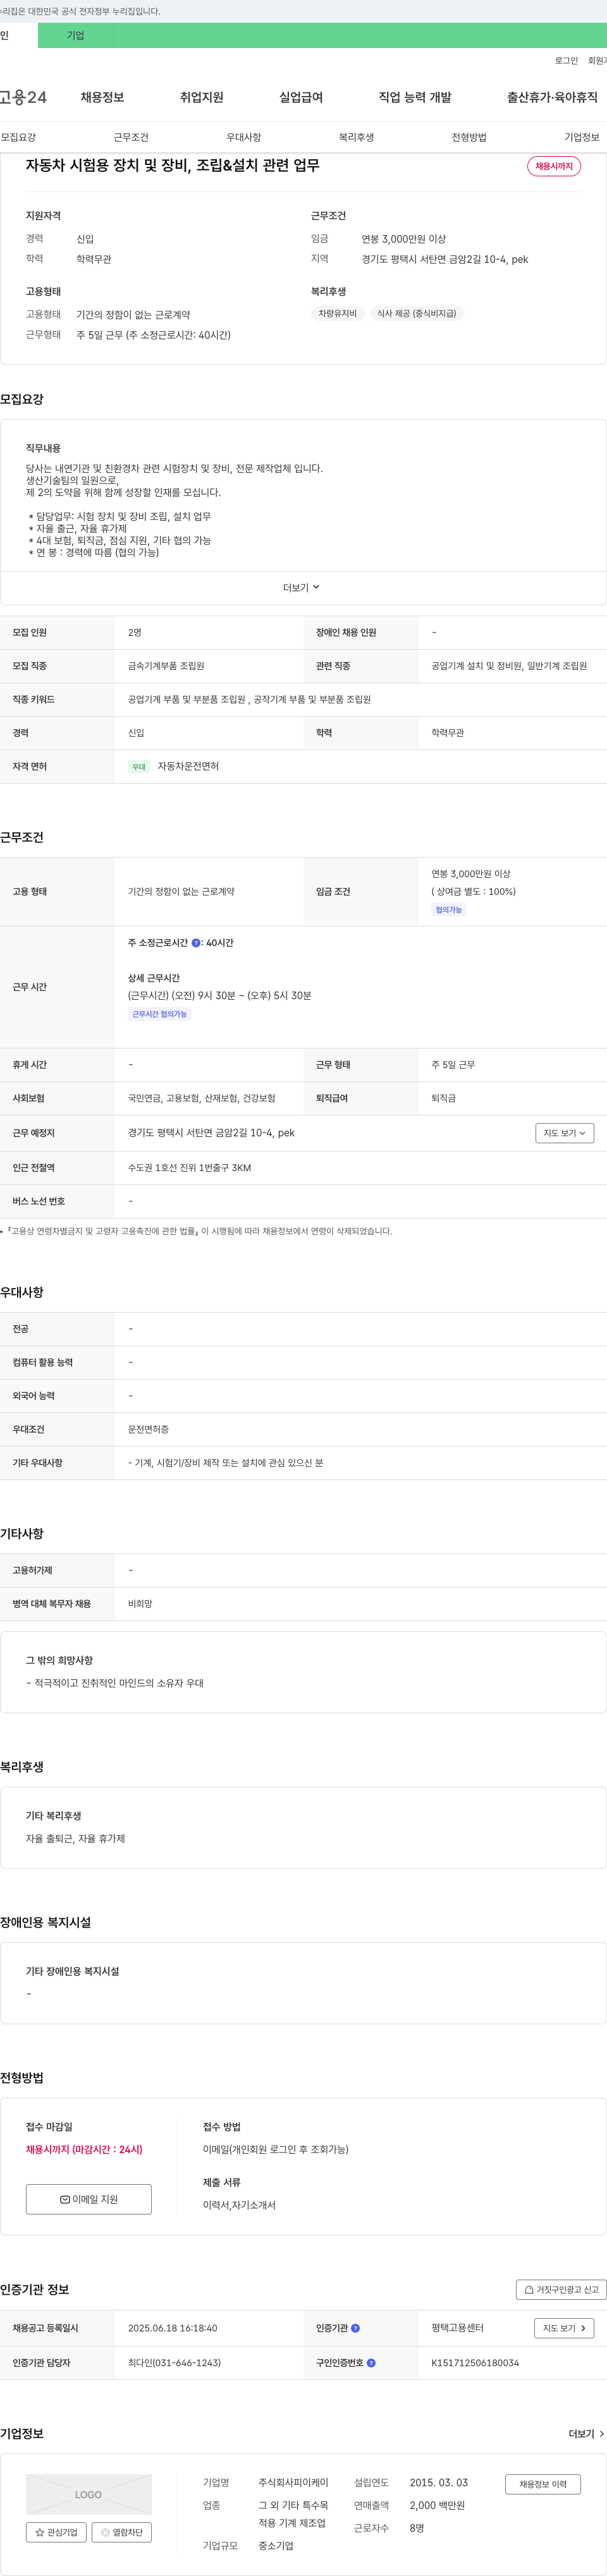
Task: Expand job description with 더보기
Action: 301,588
